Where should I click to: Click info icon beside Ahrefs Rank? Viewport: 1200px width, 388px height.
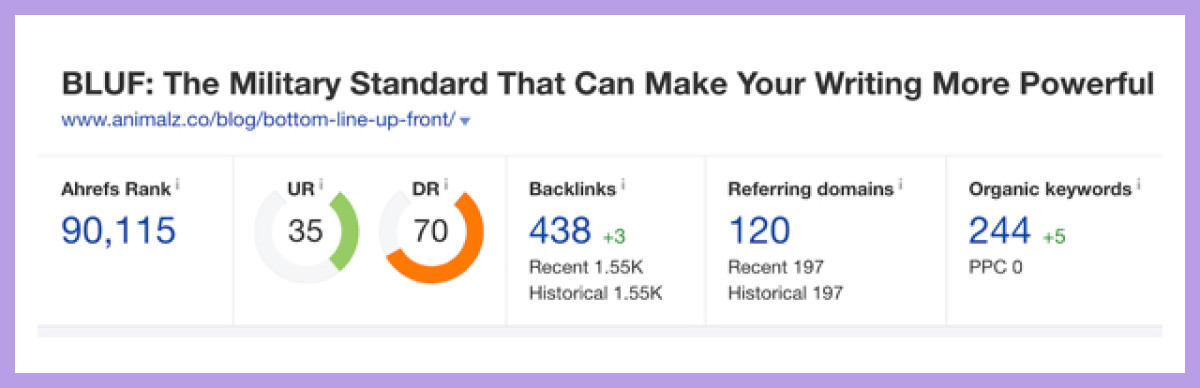(x=177, y=186)
